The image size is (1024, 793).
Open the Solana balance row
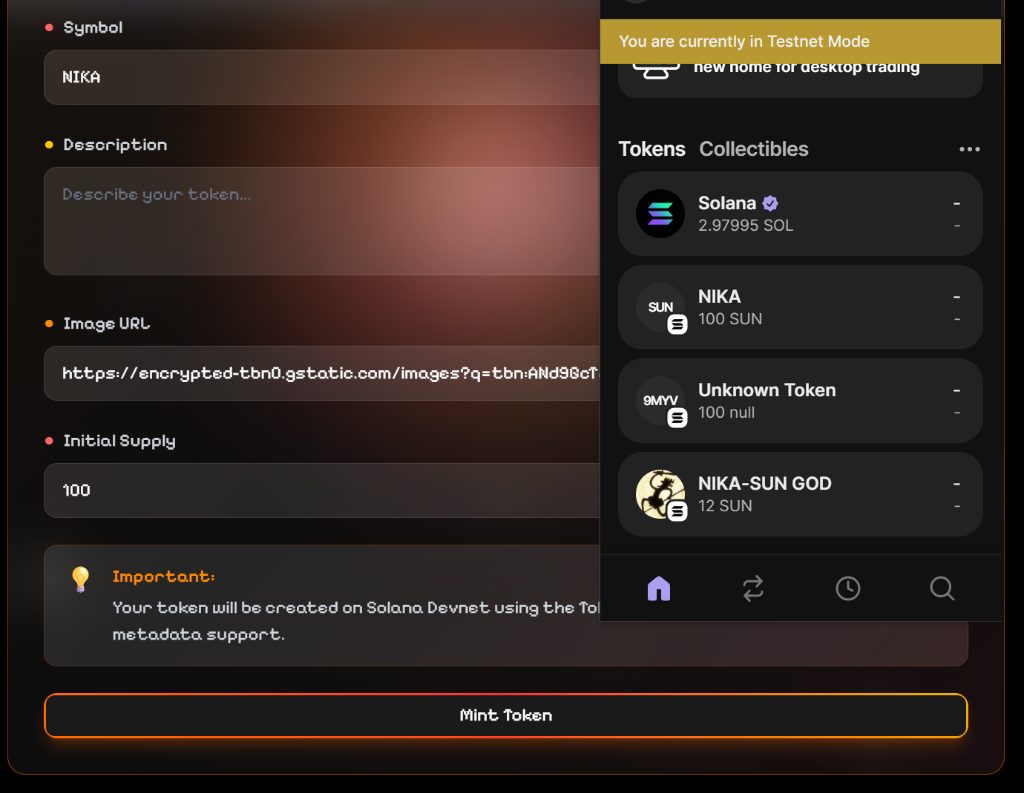pyautogui.click(x=800, y=214)
